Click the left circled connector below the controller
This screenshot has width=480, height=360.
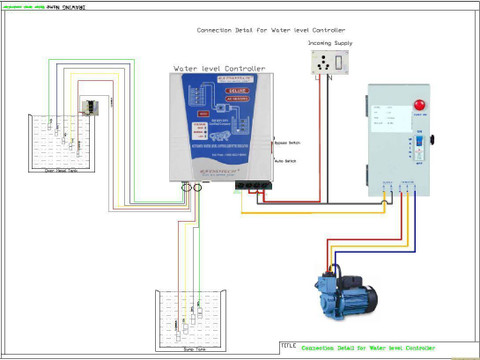186,188
